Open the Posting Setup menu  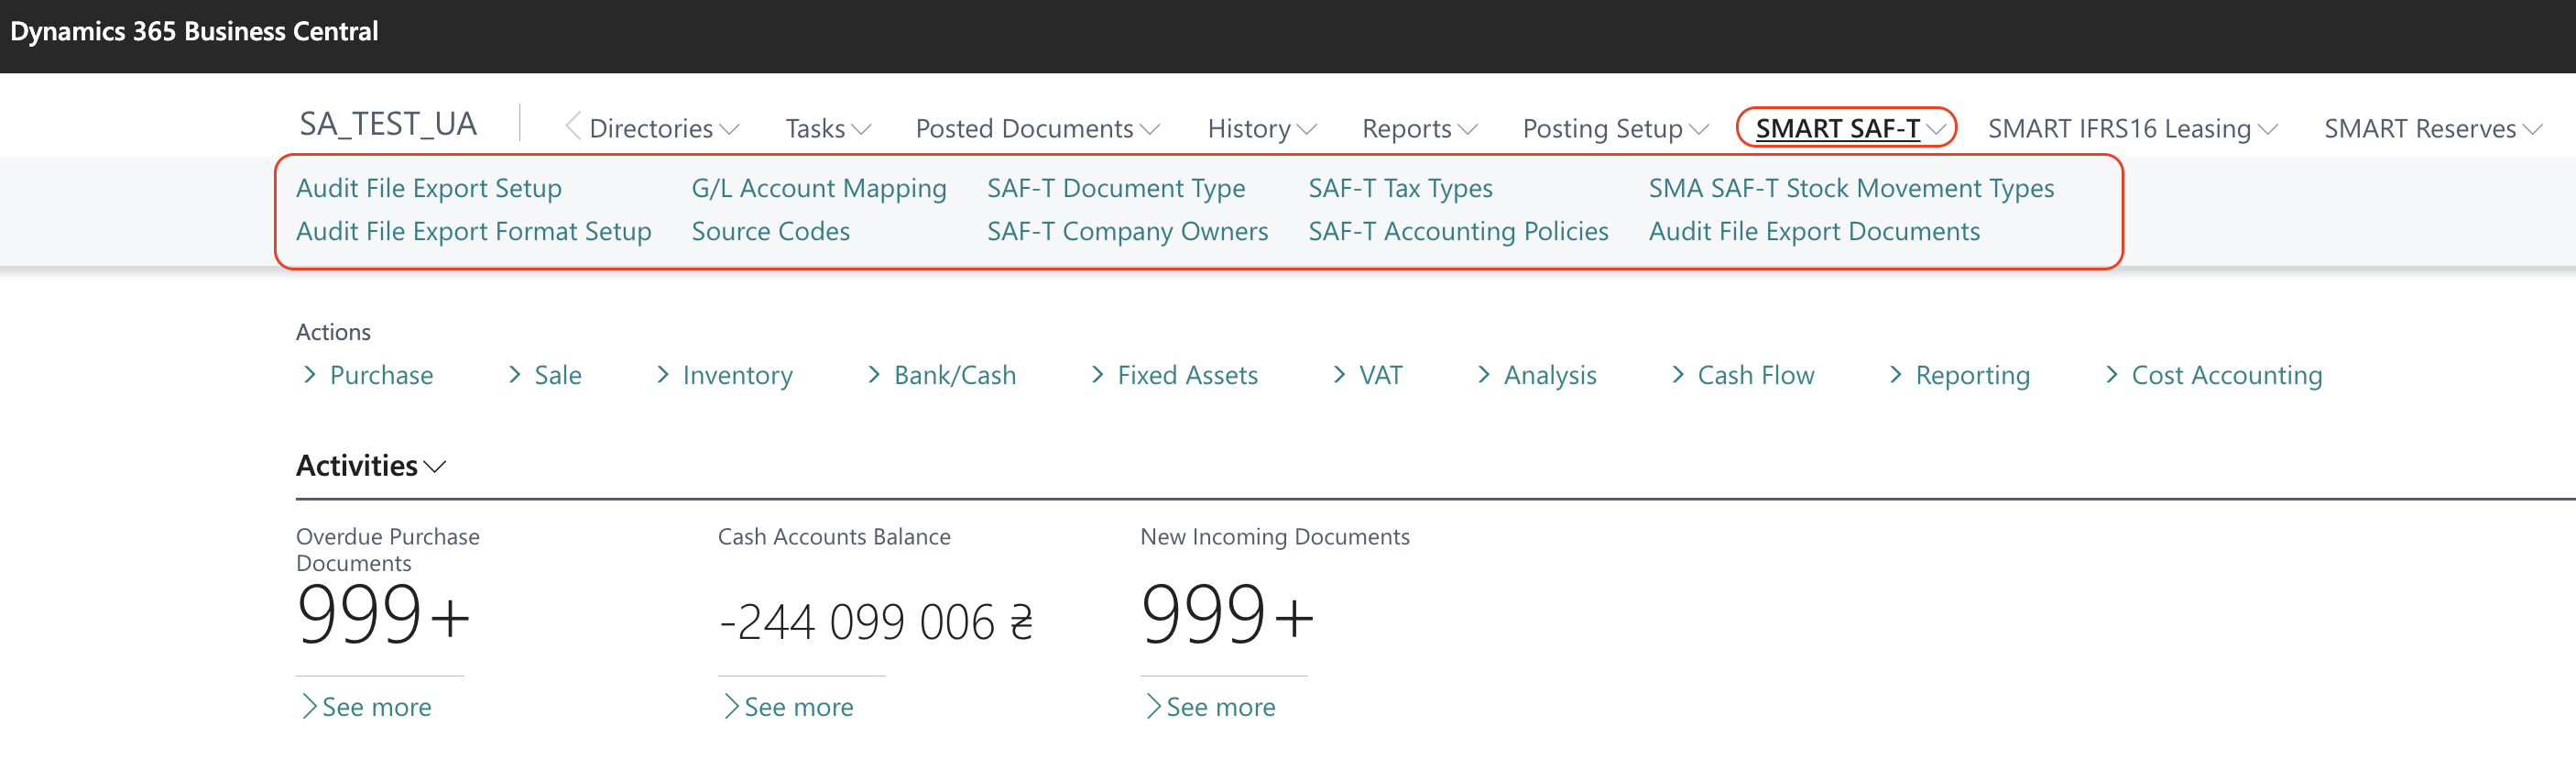coord(1615,128)
